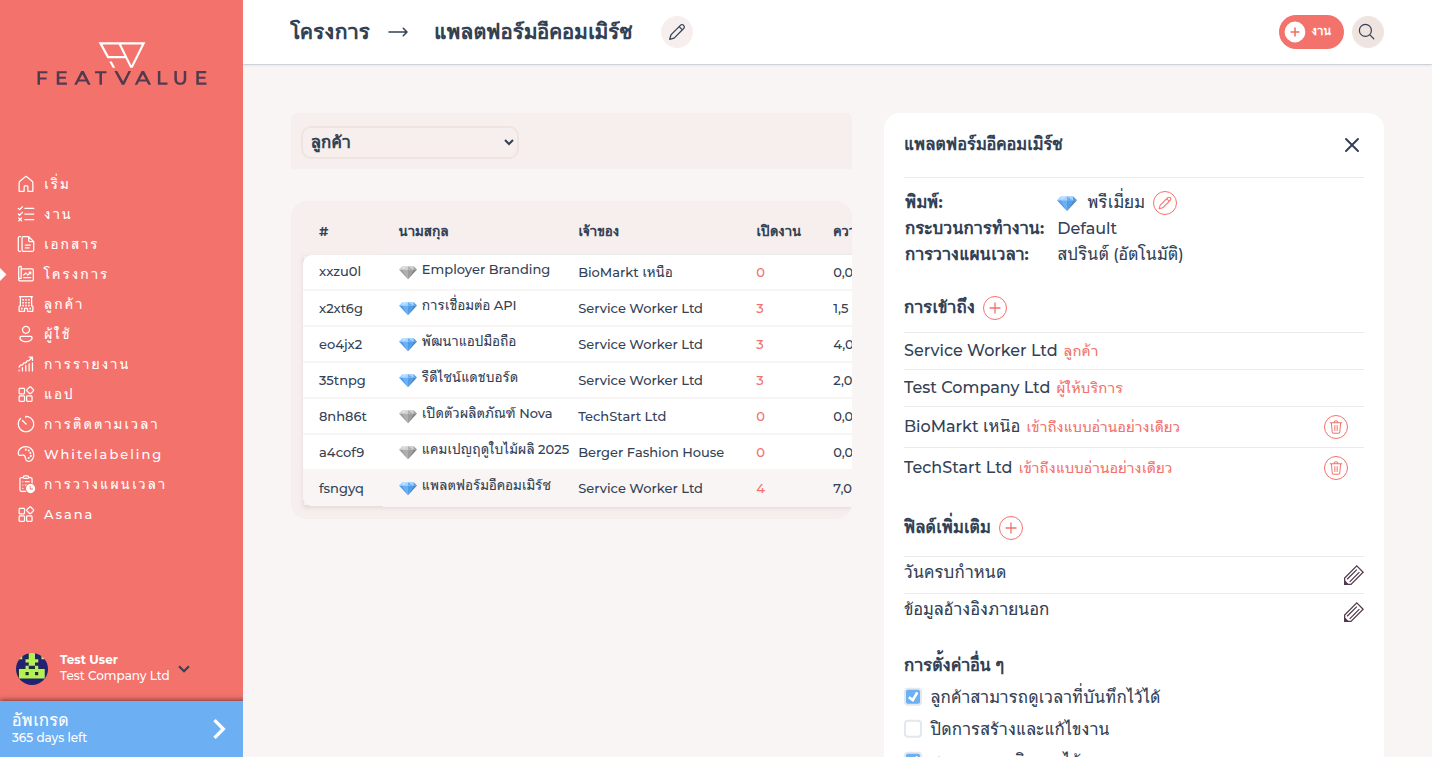
Task: Click the FeatValue logo
Action: click(122, 64)
